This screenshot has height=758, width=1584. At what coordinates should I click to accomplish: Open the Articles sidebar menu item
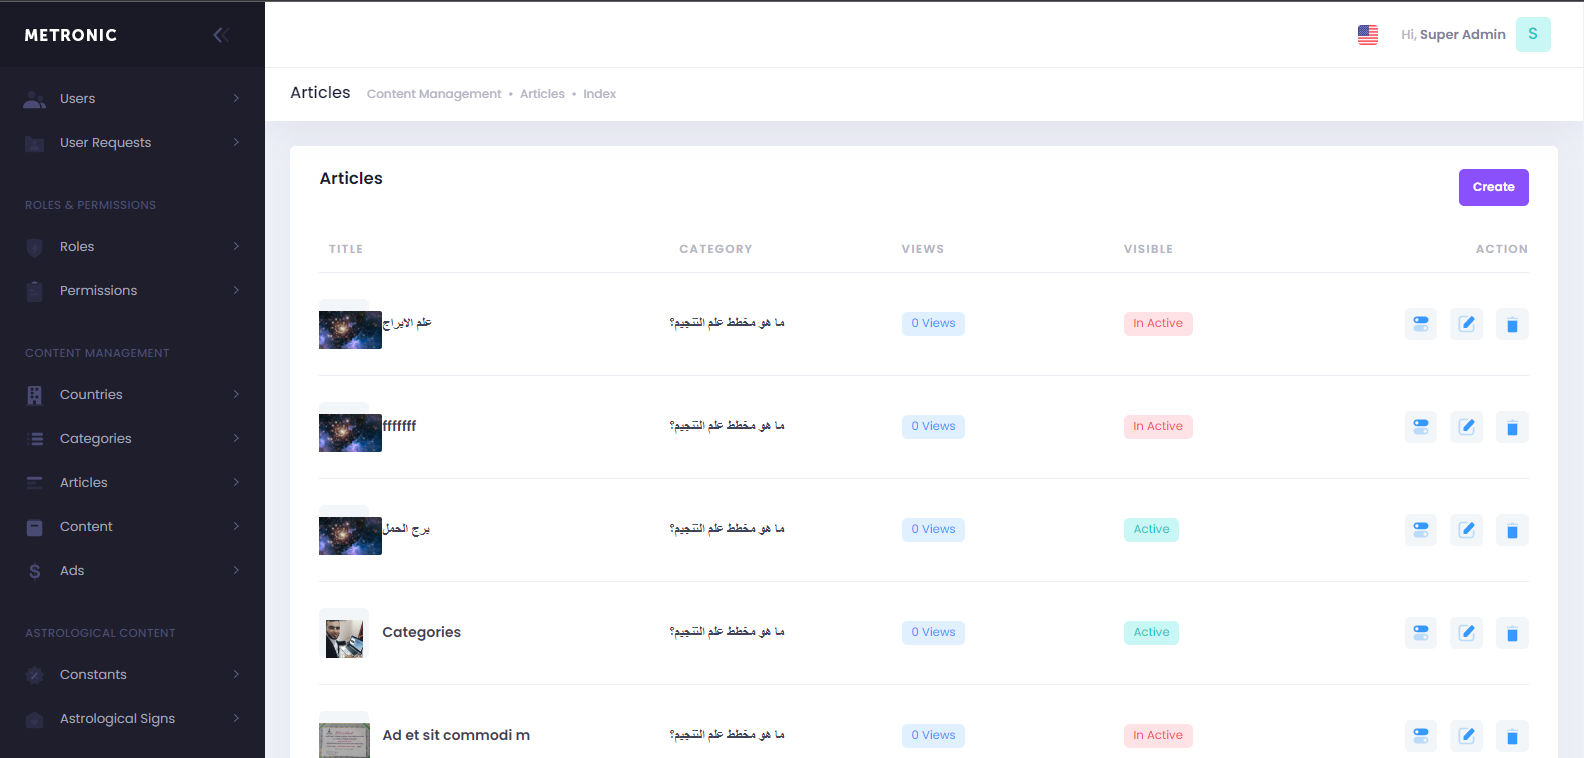(132, 483)
